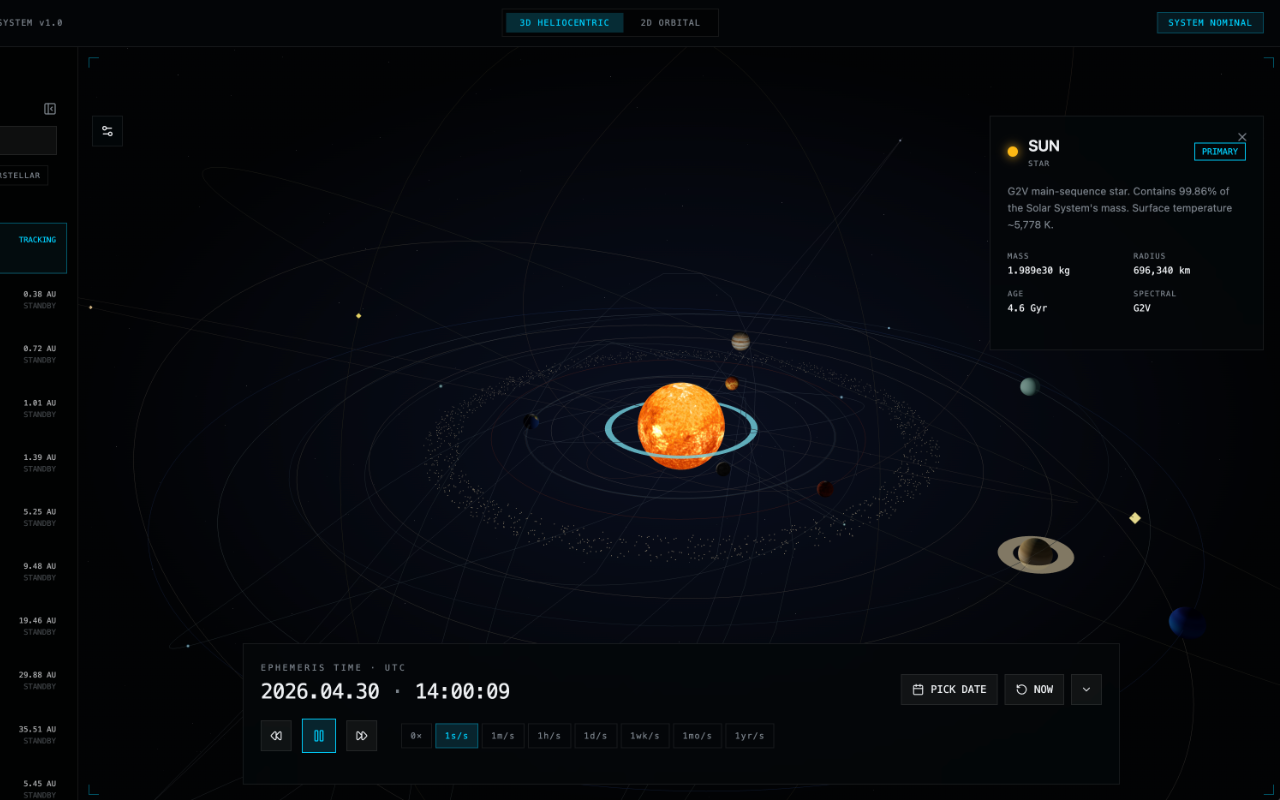1280x800 pixels.
Task: Set time speed to 1yr/s
Action: click(x=749, y=736)
